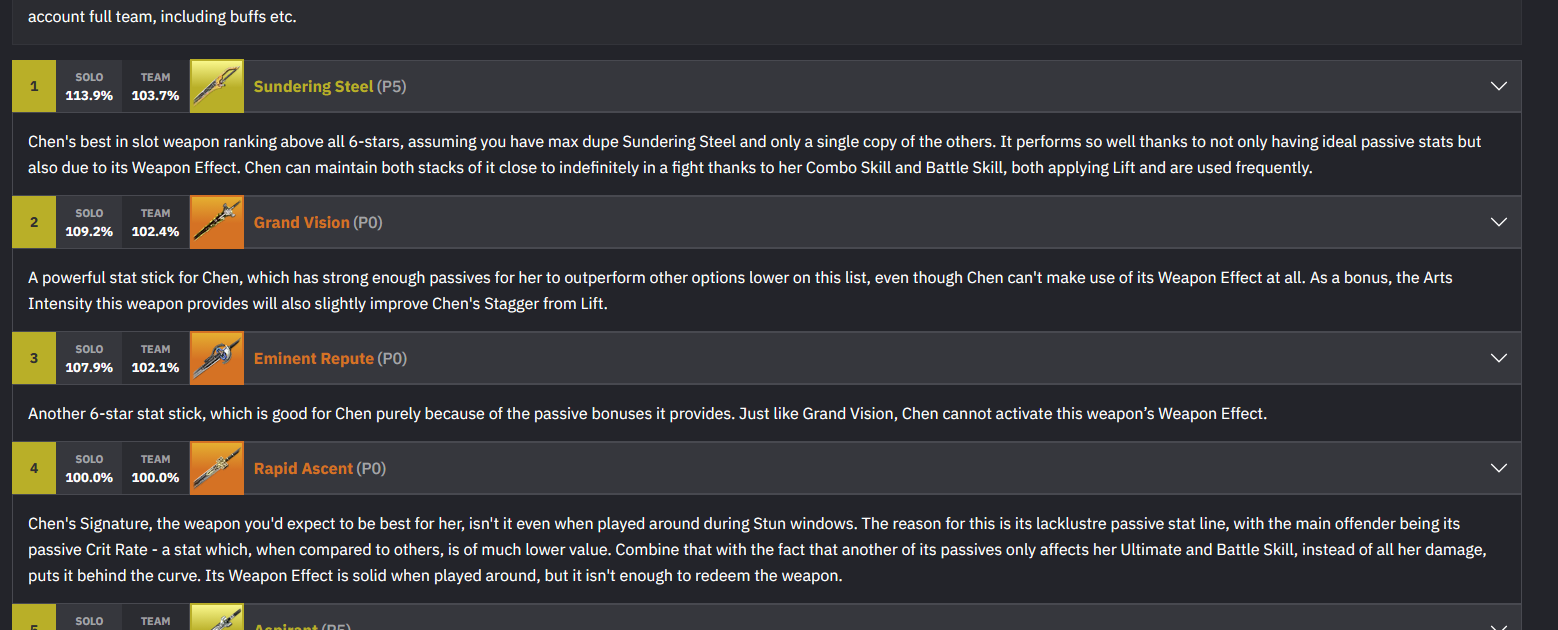Open the Eminent Repute weapon name link
Viewport: 1558px width, 630px height.
[313, 358]
